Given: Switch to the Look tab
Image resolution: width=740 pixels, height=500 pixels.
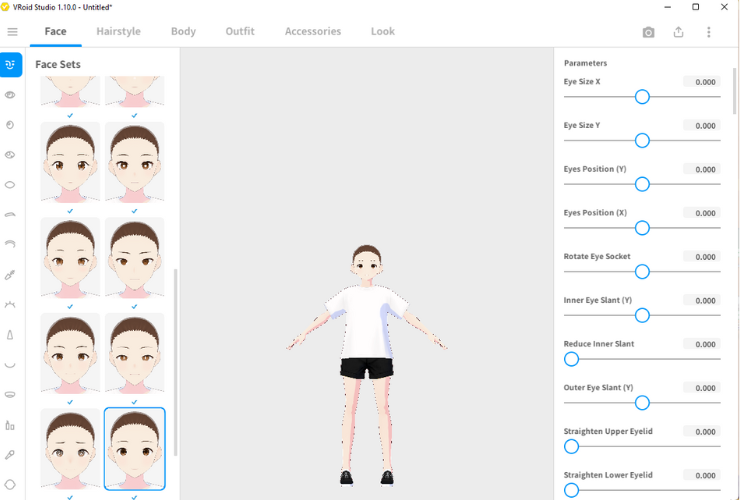Looking at the screenshot, I should pyautogui.click(x=383, y=31).
